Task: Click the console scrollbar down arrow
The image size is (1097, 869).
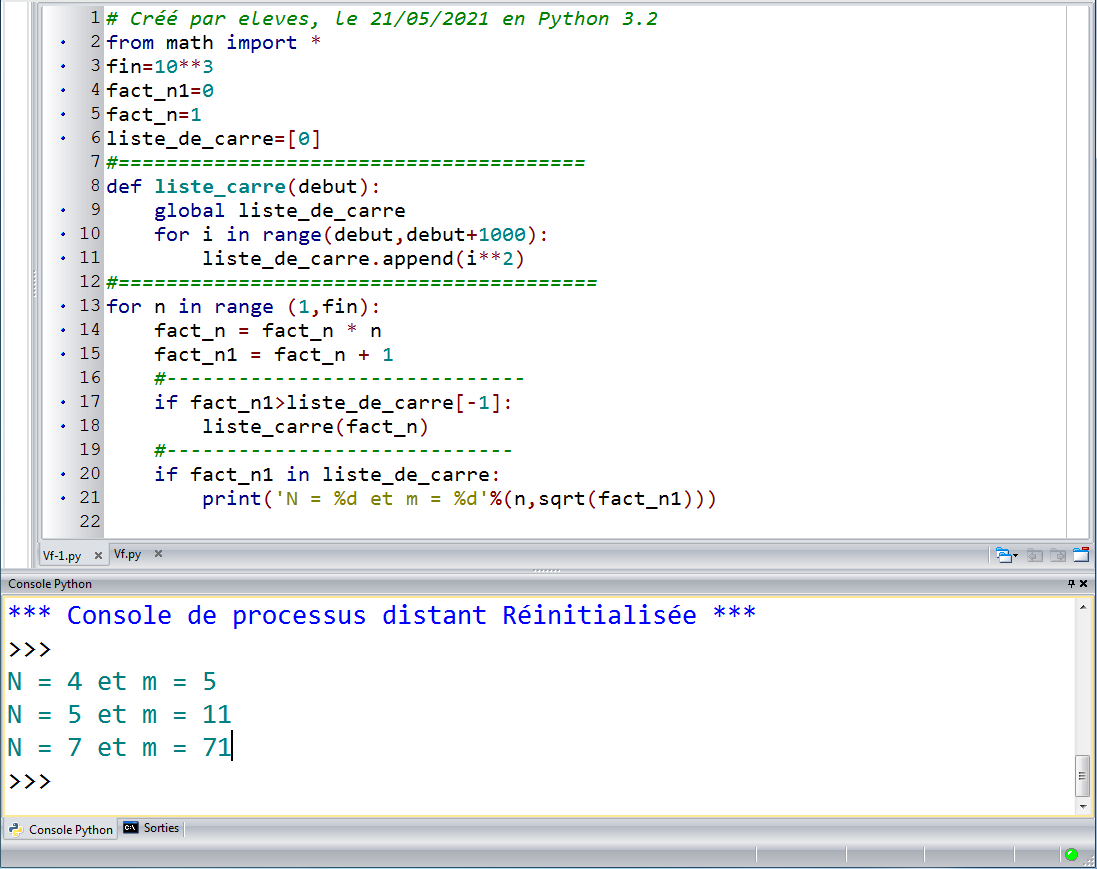Action: [x=1081, y=806]
